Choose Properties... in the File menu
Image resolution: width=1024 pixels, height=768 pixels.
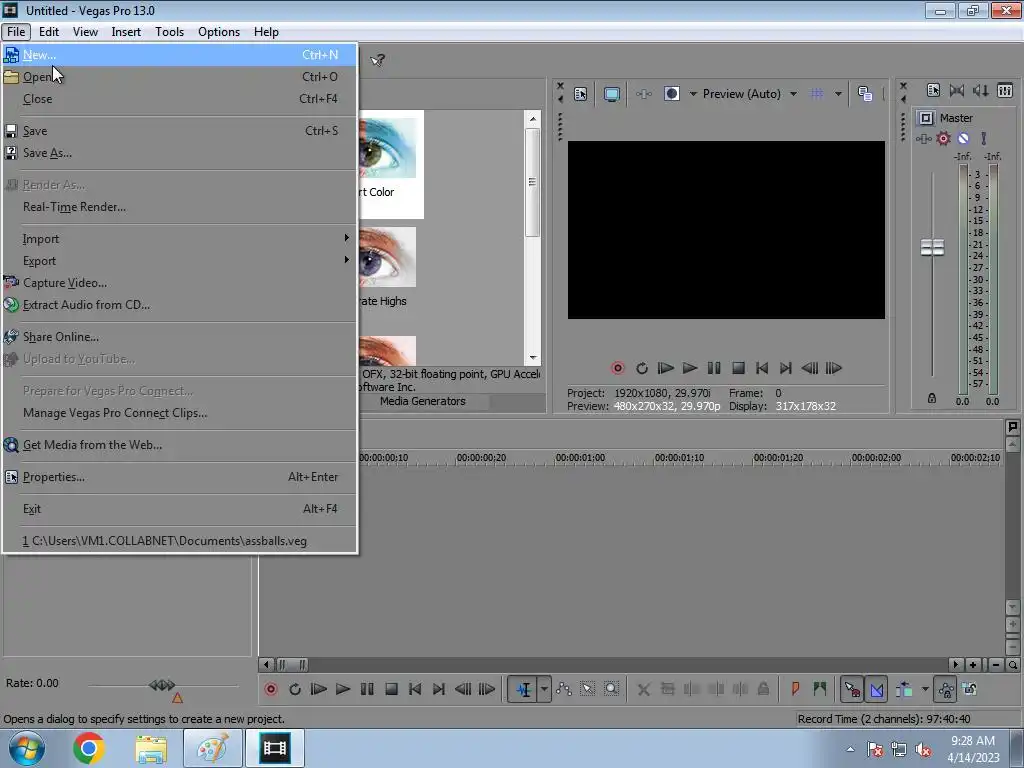[179, 477]
